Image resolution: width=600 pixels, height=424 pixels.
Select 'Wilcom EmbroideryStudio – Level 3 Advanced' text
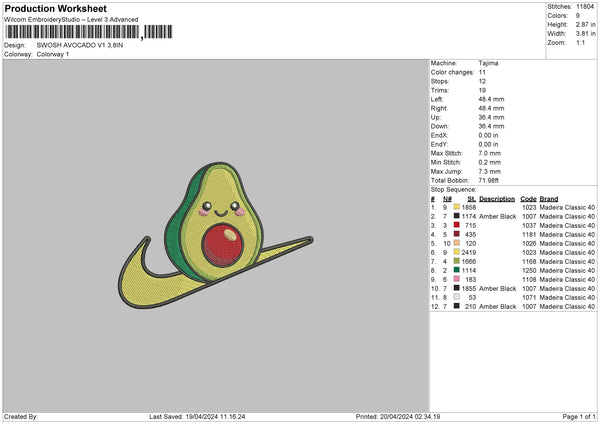71,20
